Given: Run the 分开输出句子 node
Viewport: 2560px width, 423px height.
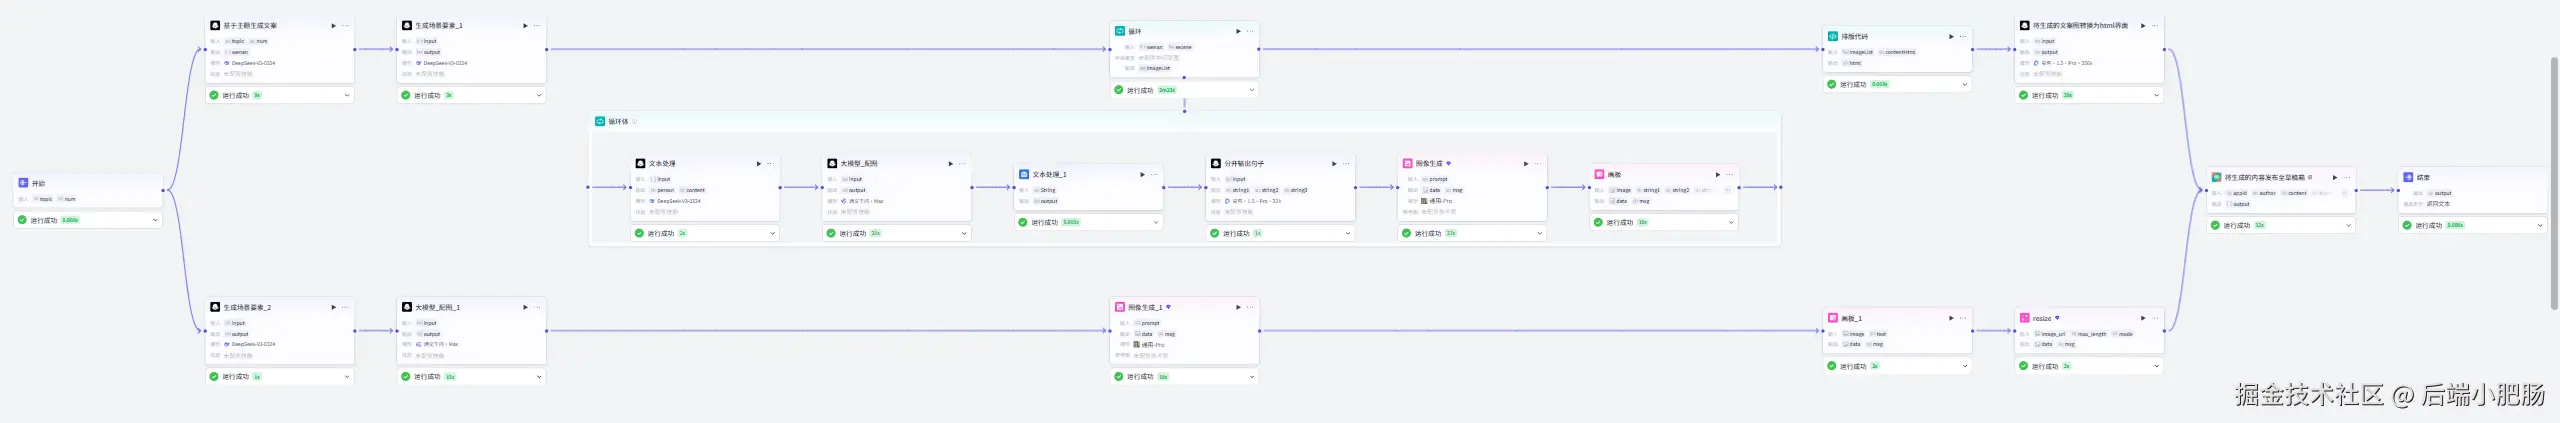Looking at the screenshot, I should point(1334,164).
